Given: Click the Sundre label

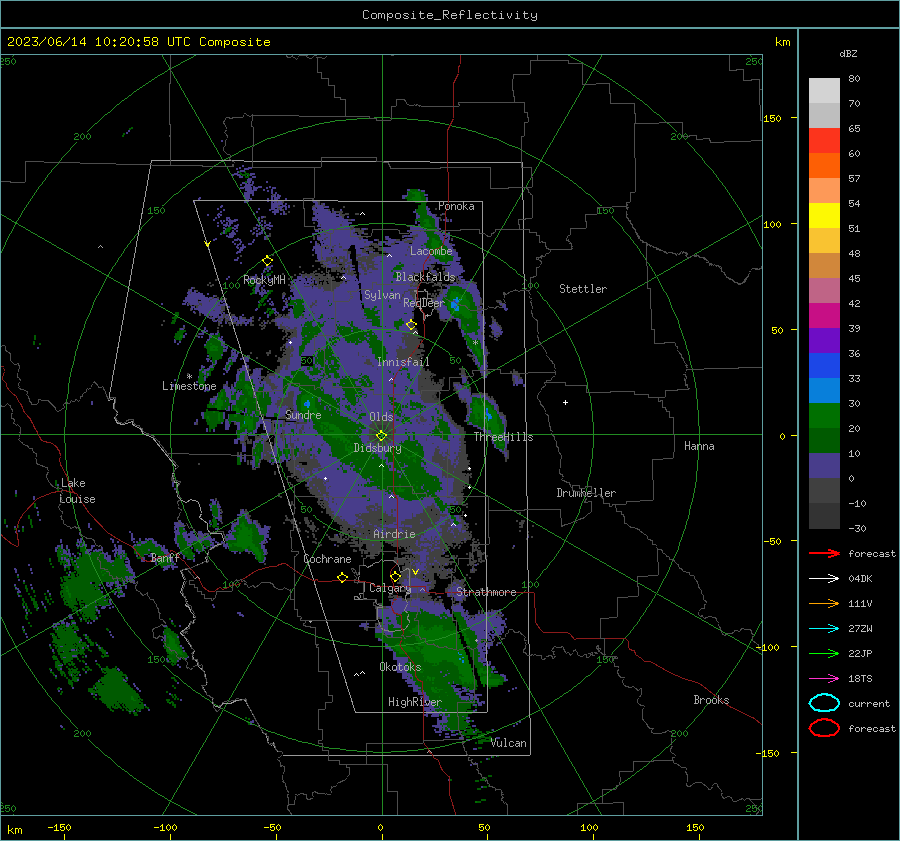Looking at the screenshot, I should tap(303, 415).
